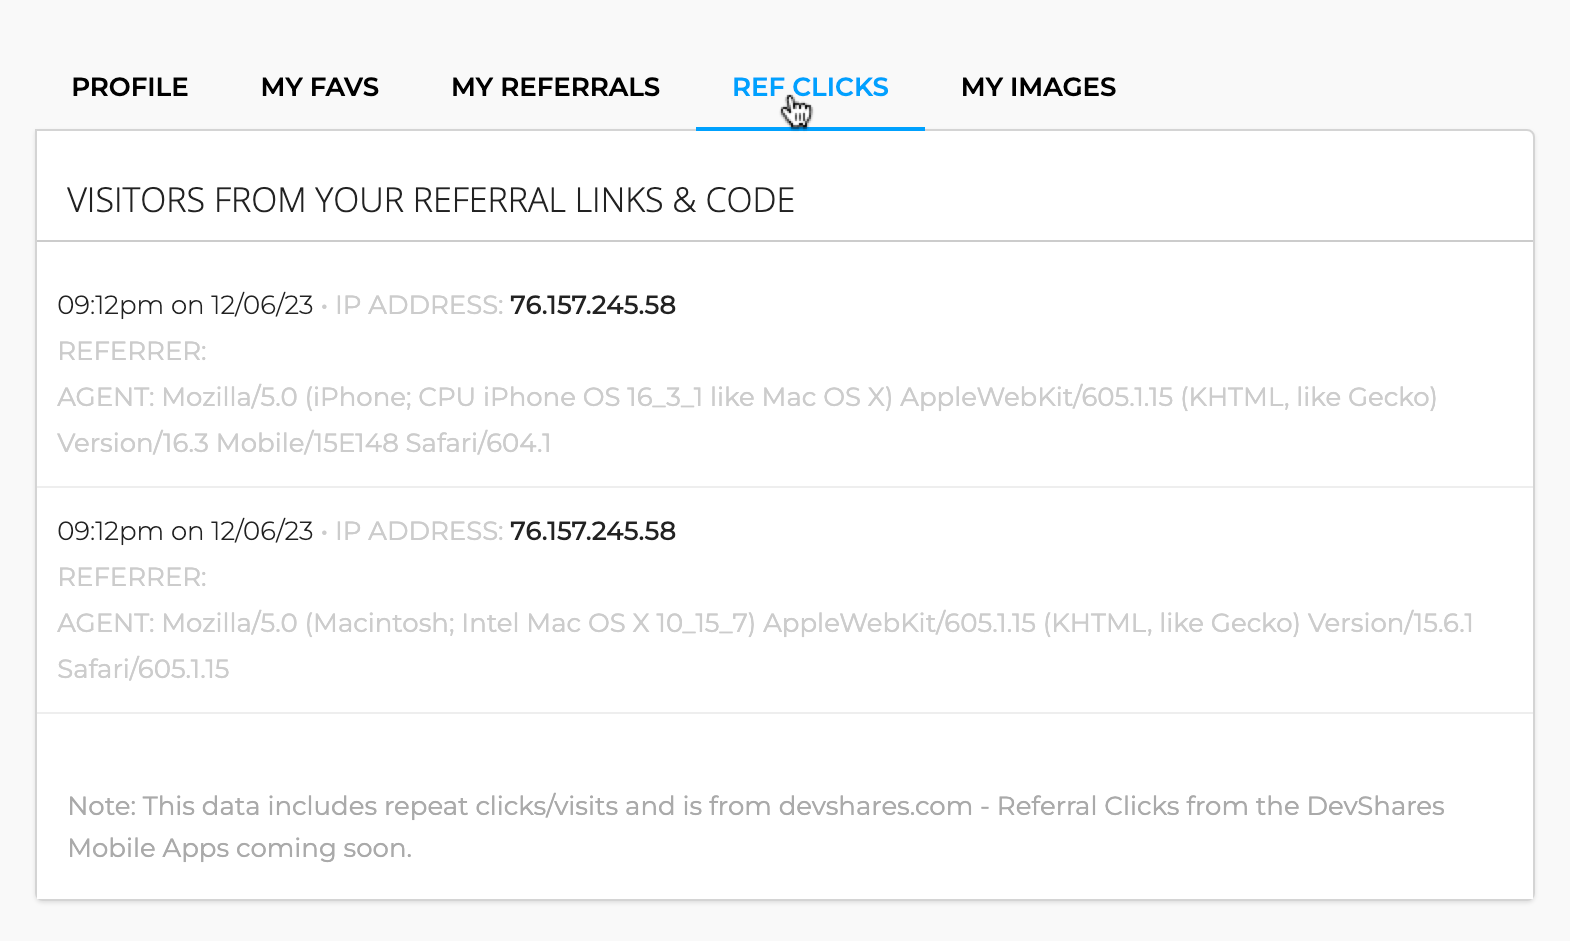Click the timestamp of the Macintosh visitor entry
This screenshot has width=1570, height=941.
pyautogui.click(x=185, y=531)
